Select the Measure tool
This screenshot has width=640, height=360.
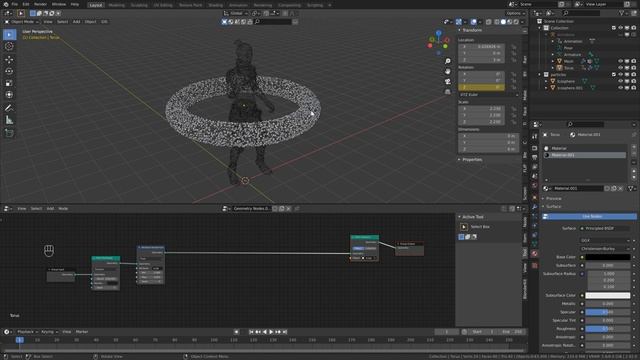pos(9,120)
